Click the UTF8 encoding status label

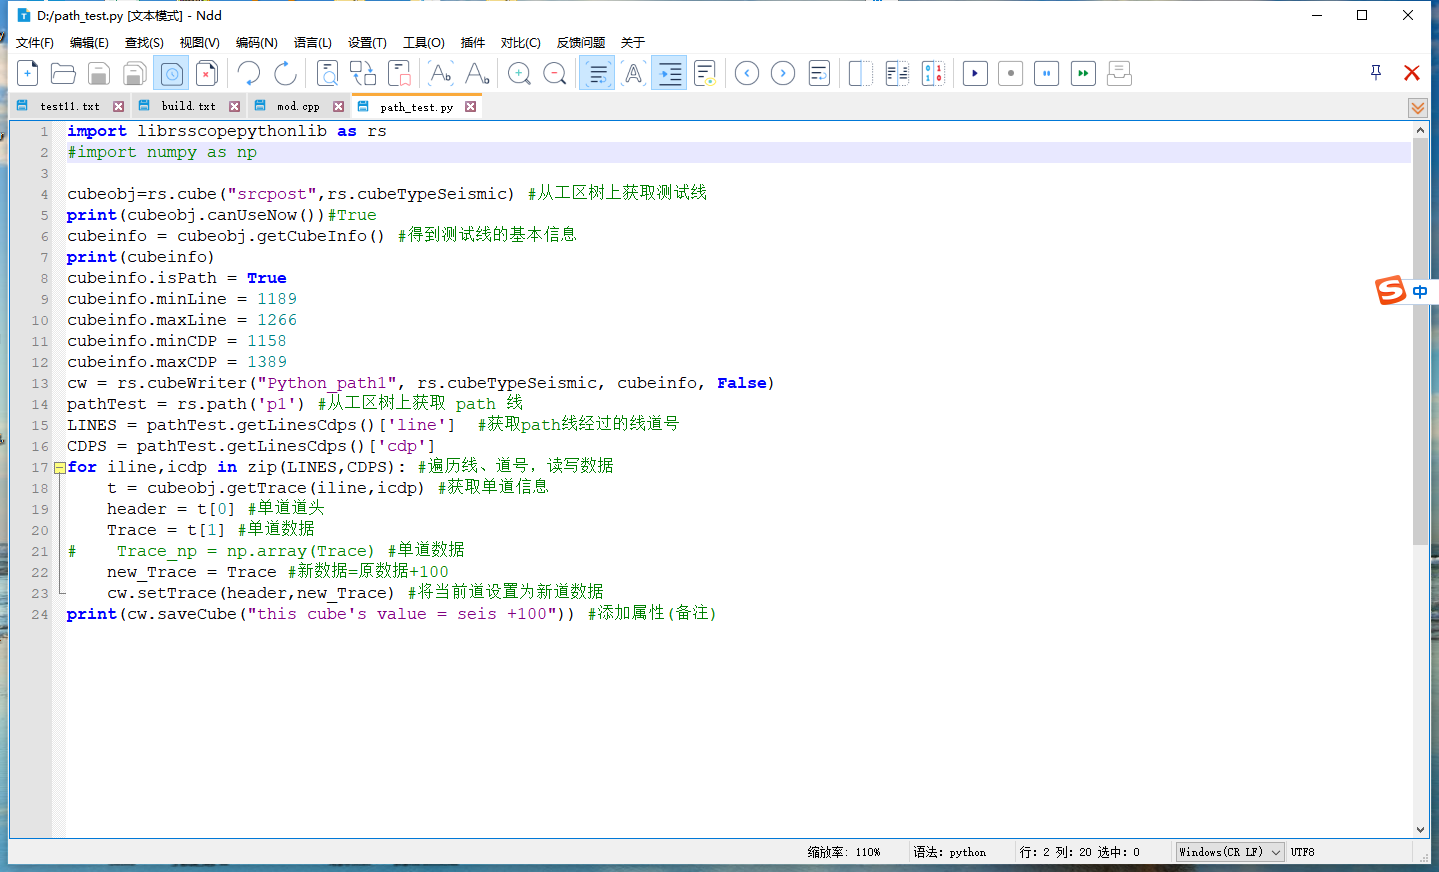pyautogui.click(x=1302, y=852)
